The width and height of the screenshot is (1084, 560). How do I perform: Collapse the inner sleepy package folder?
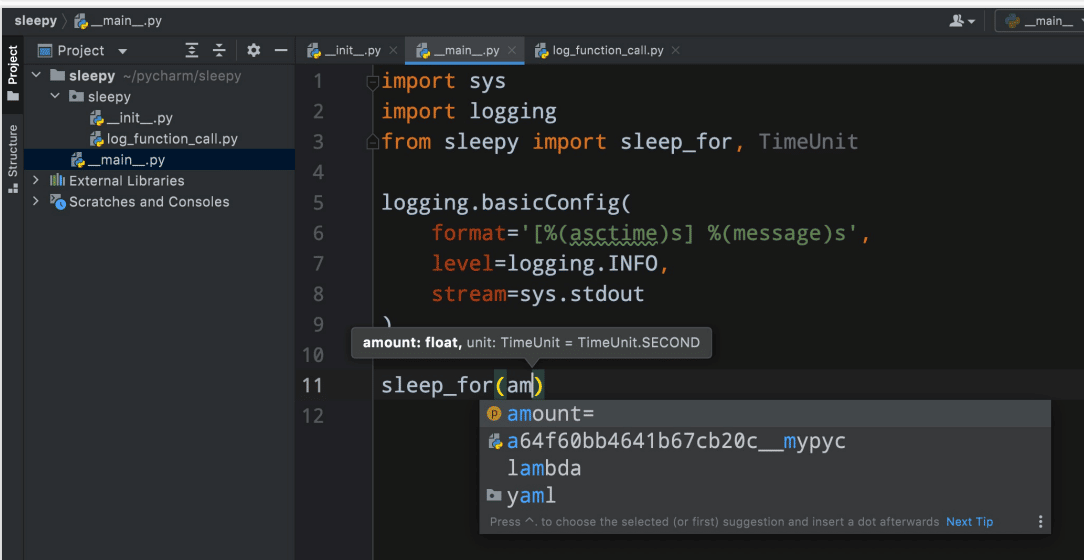pyautogui.click(x=56, y=97)
